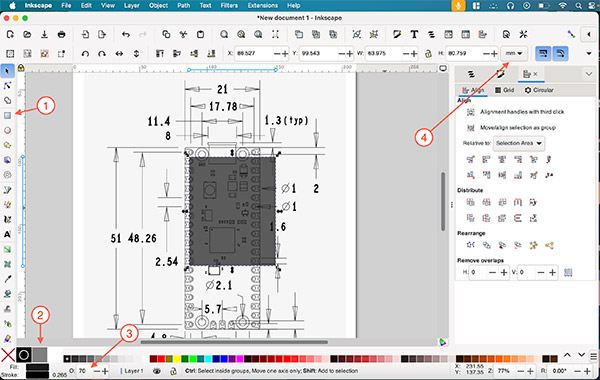Toggle Move/align selection as group
Image resolution: width=600 pixels, height=380 pixels.
point(471,128)
